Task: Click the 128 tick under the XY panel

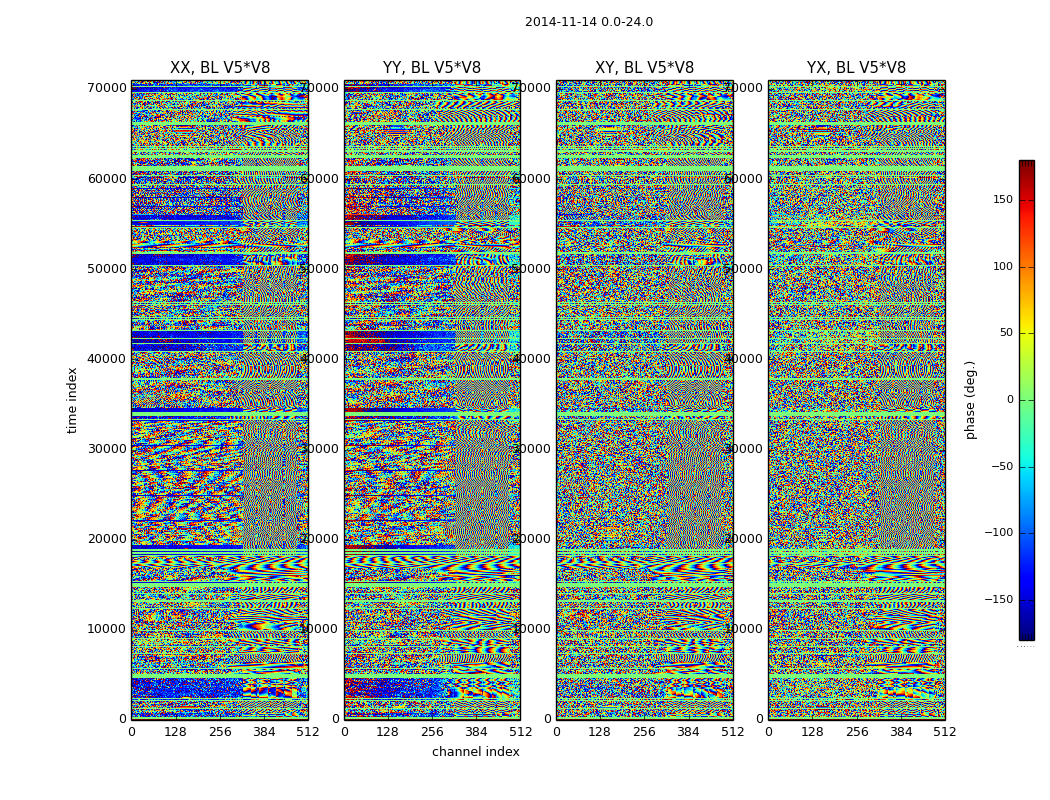Action: [600, 732]
